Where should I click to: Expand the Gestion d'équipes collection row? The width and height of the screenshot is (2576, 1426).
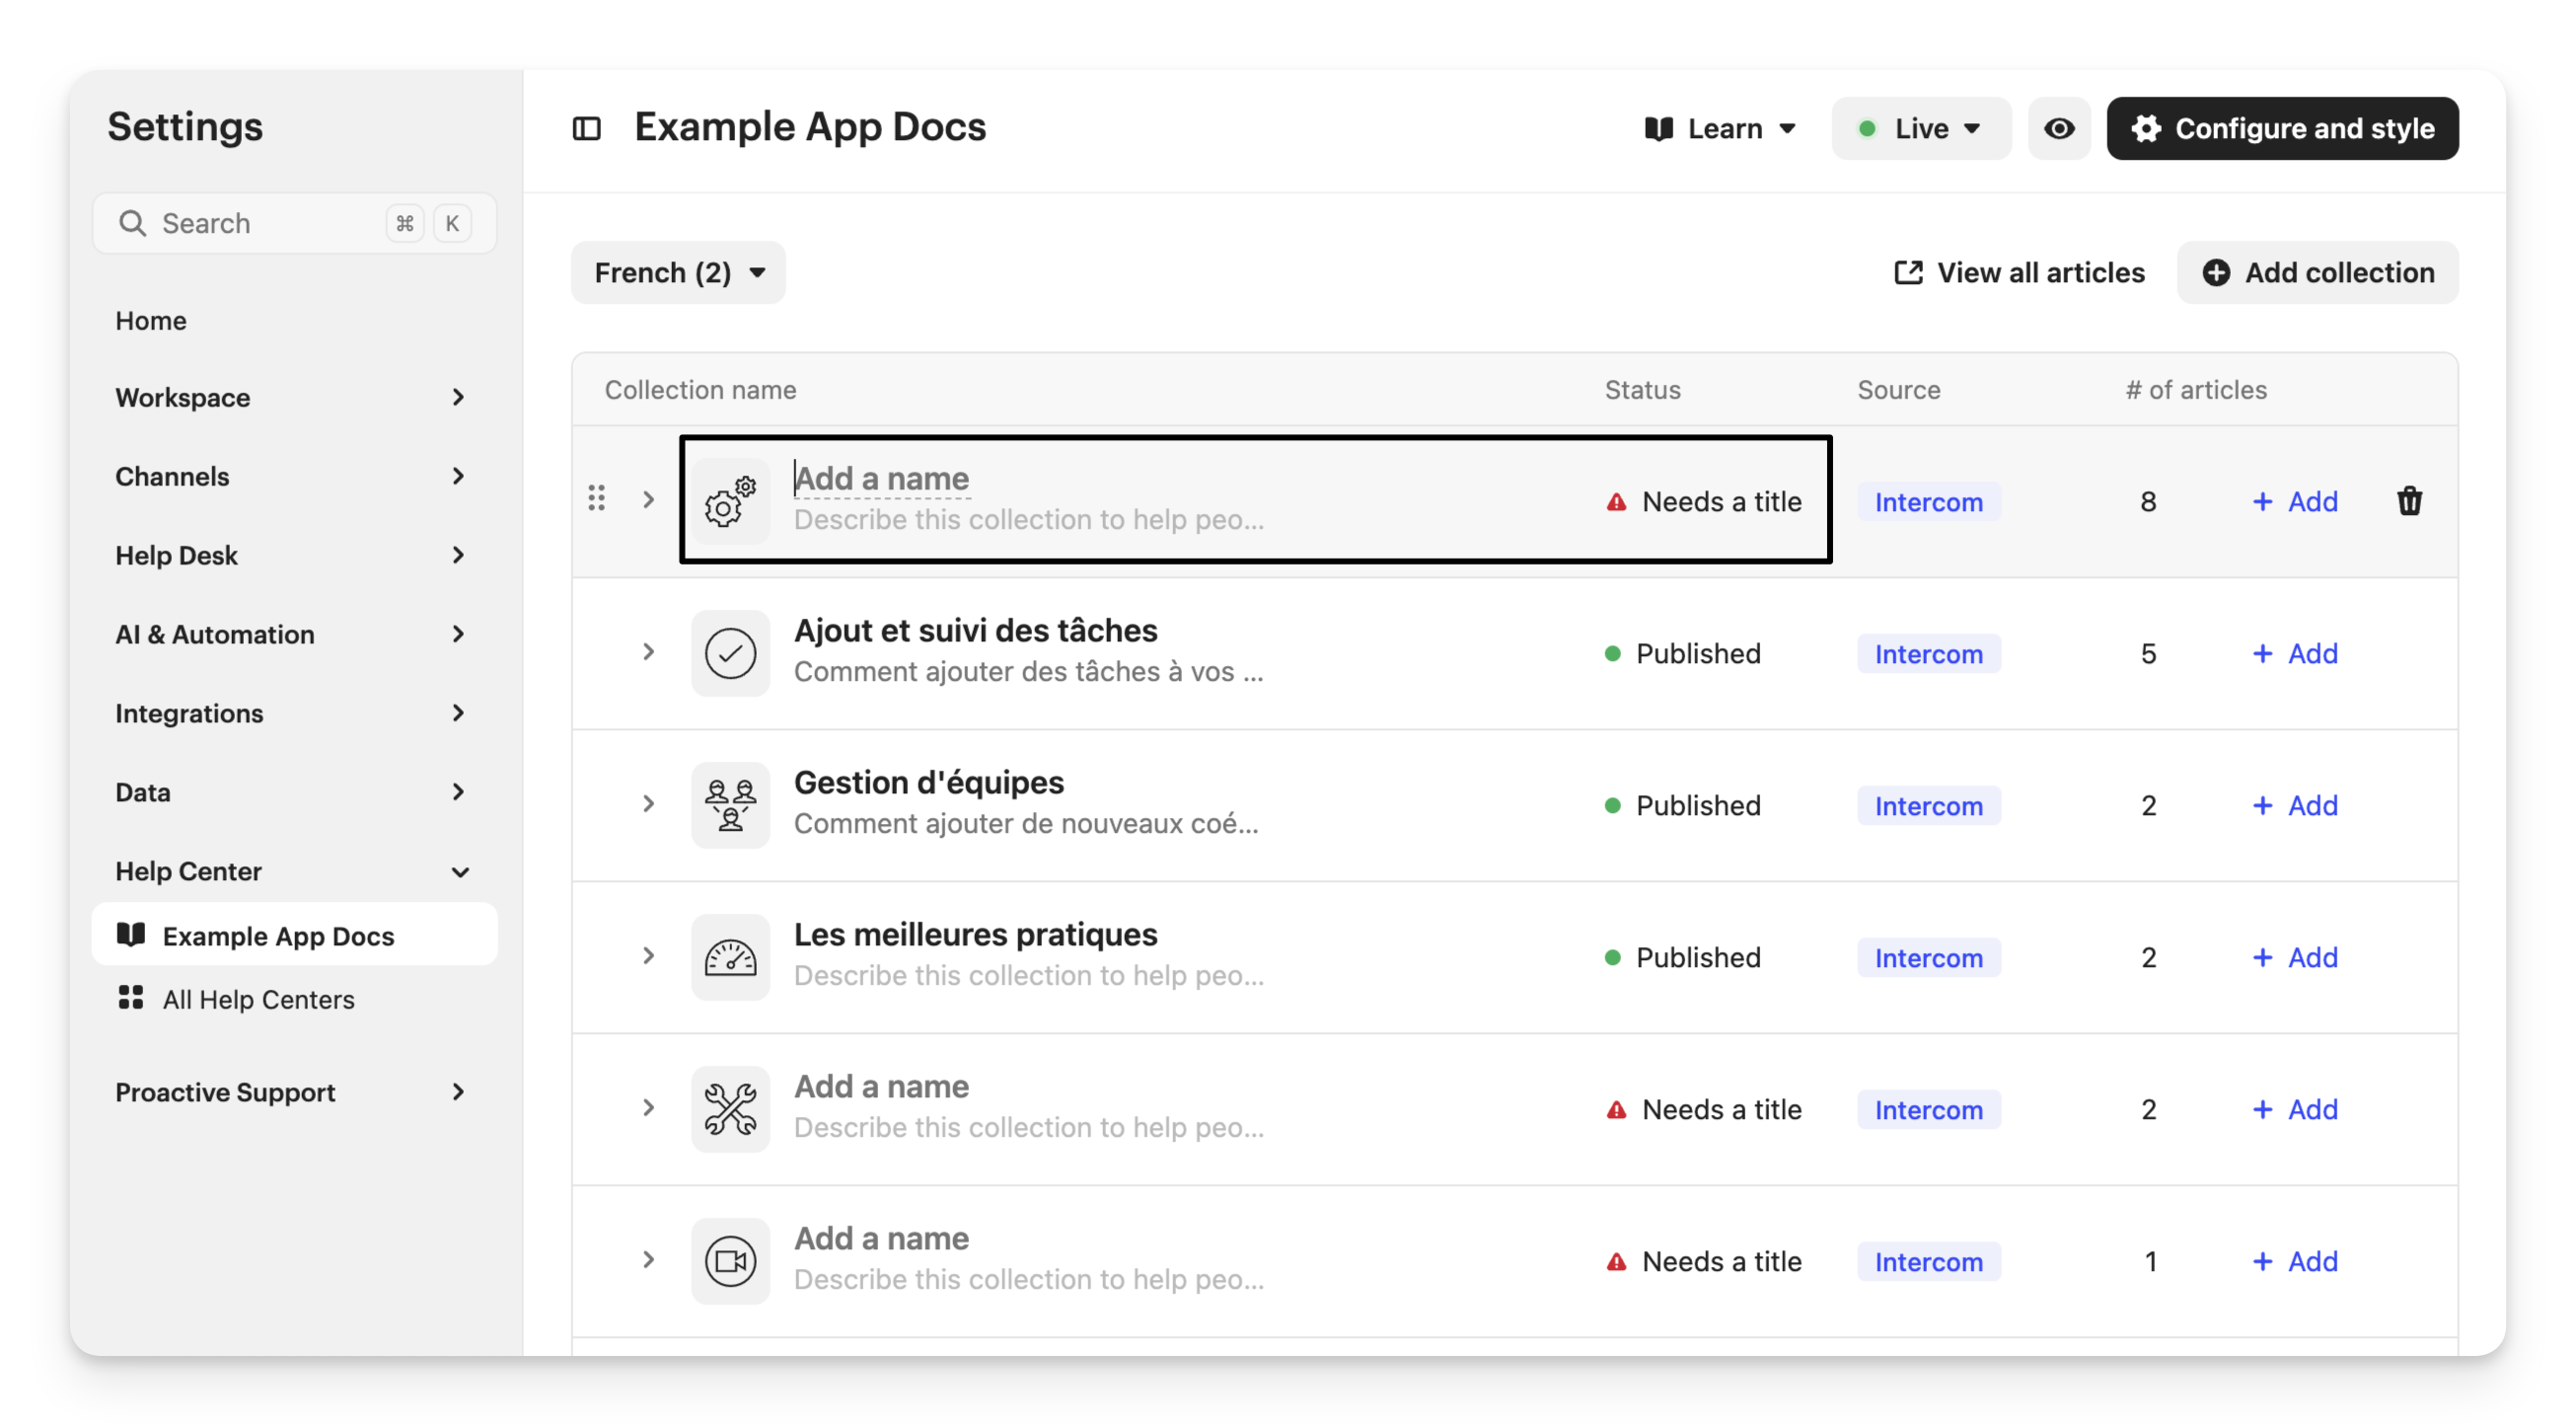click(x=648, y=804)
